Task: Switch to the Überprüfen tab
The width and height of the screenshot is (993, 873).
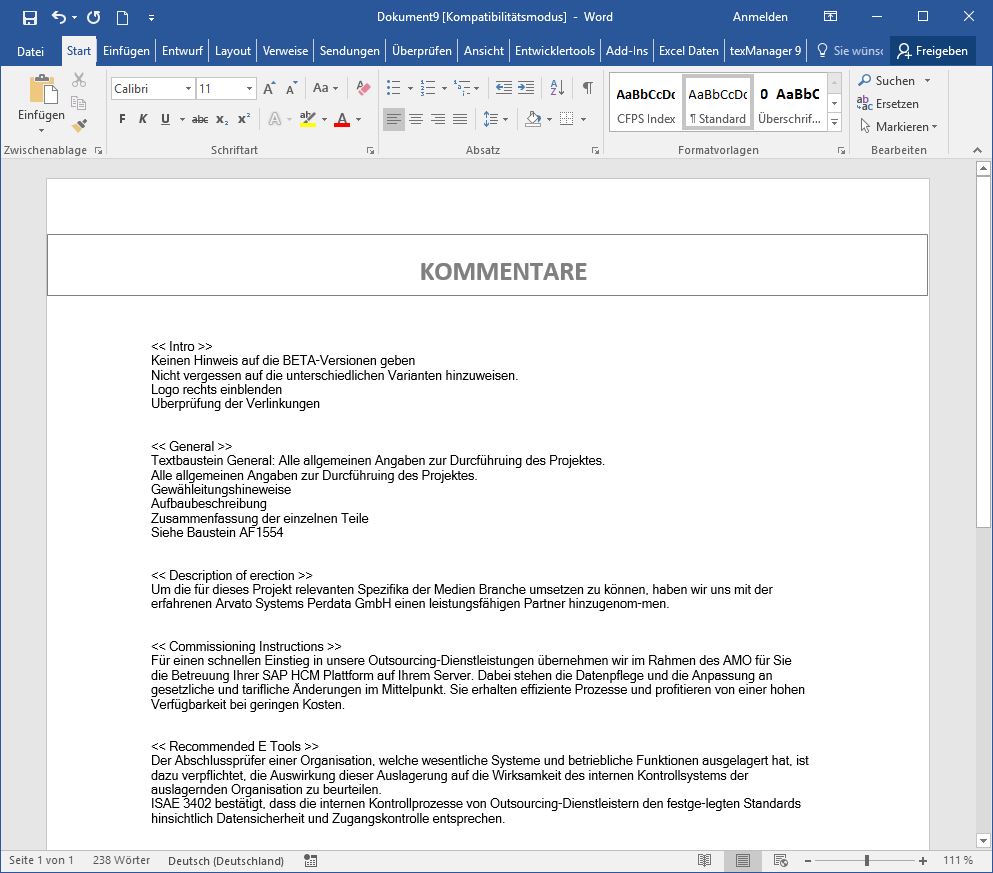Action: pyautogui.click(x=422, y=51)
